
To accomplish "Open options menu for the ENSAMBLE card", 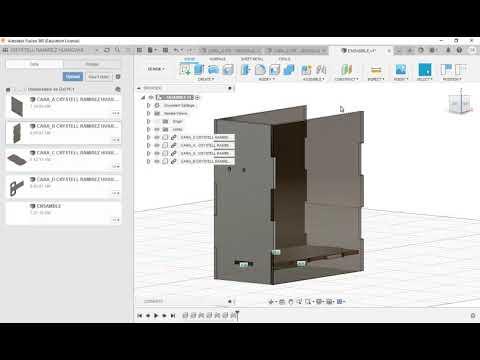I will tap(116, 220).
